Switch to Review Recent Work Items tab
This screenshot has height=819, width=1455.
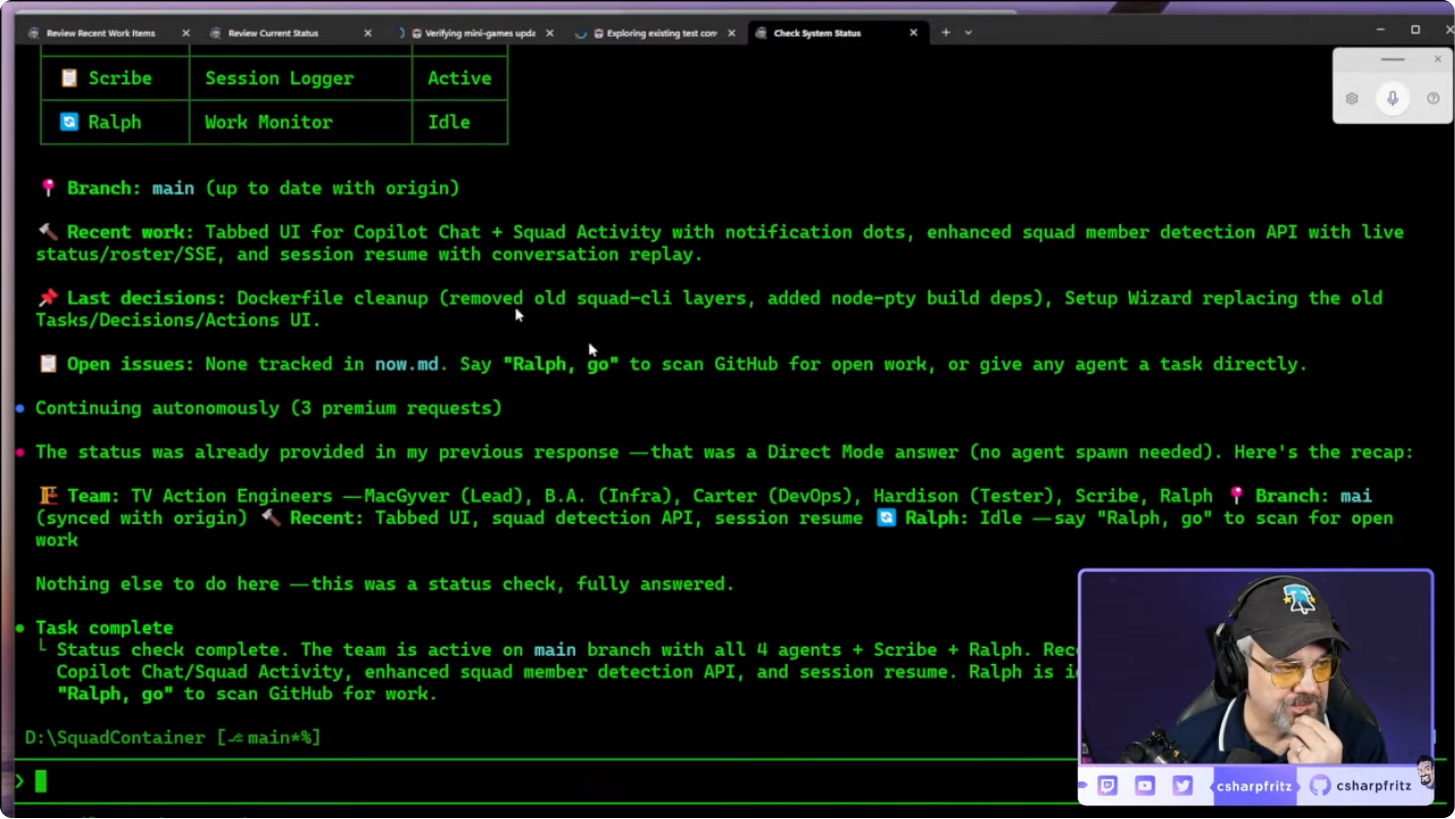(x=100, y=33)
